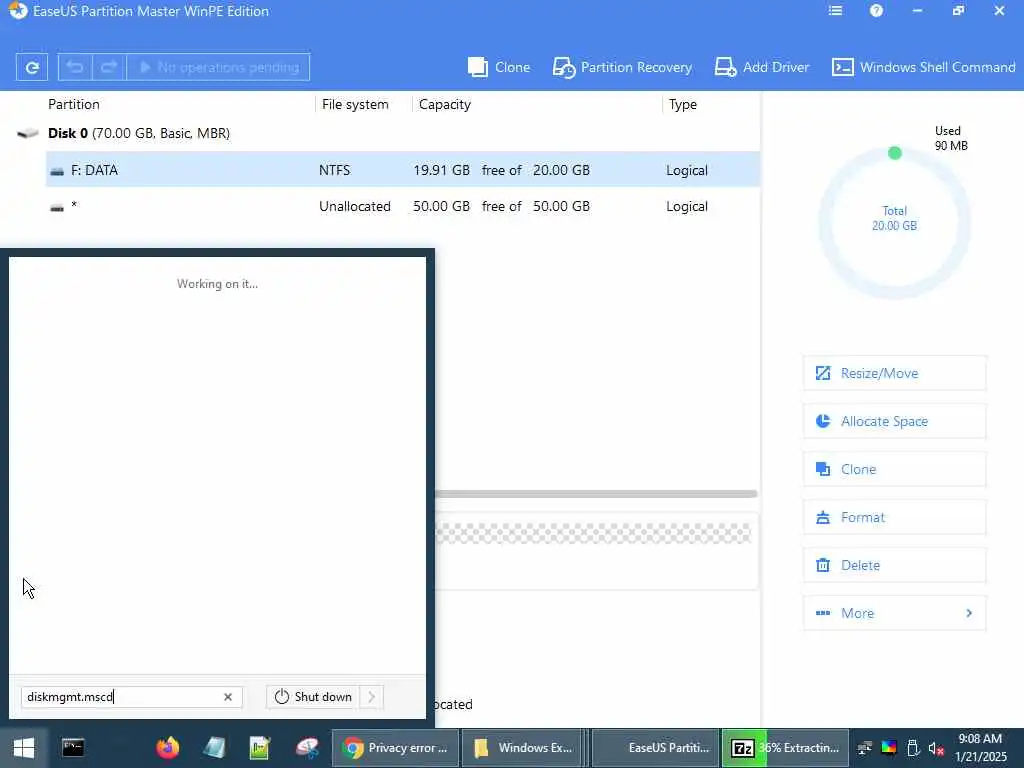Click the USB safely remove tray icon
Viewport: 1024px width, 768px height.
tap(913, 748)
